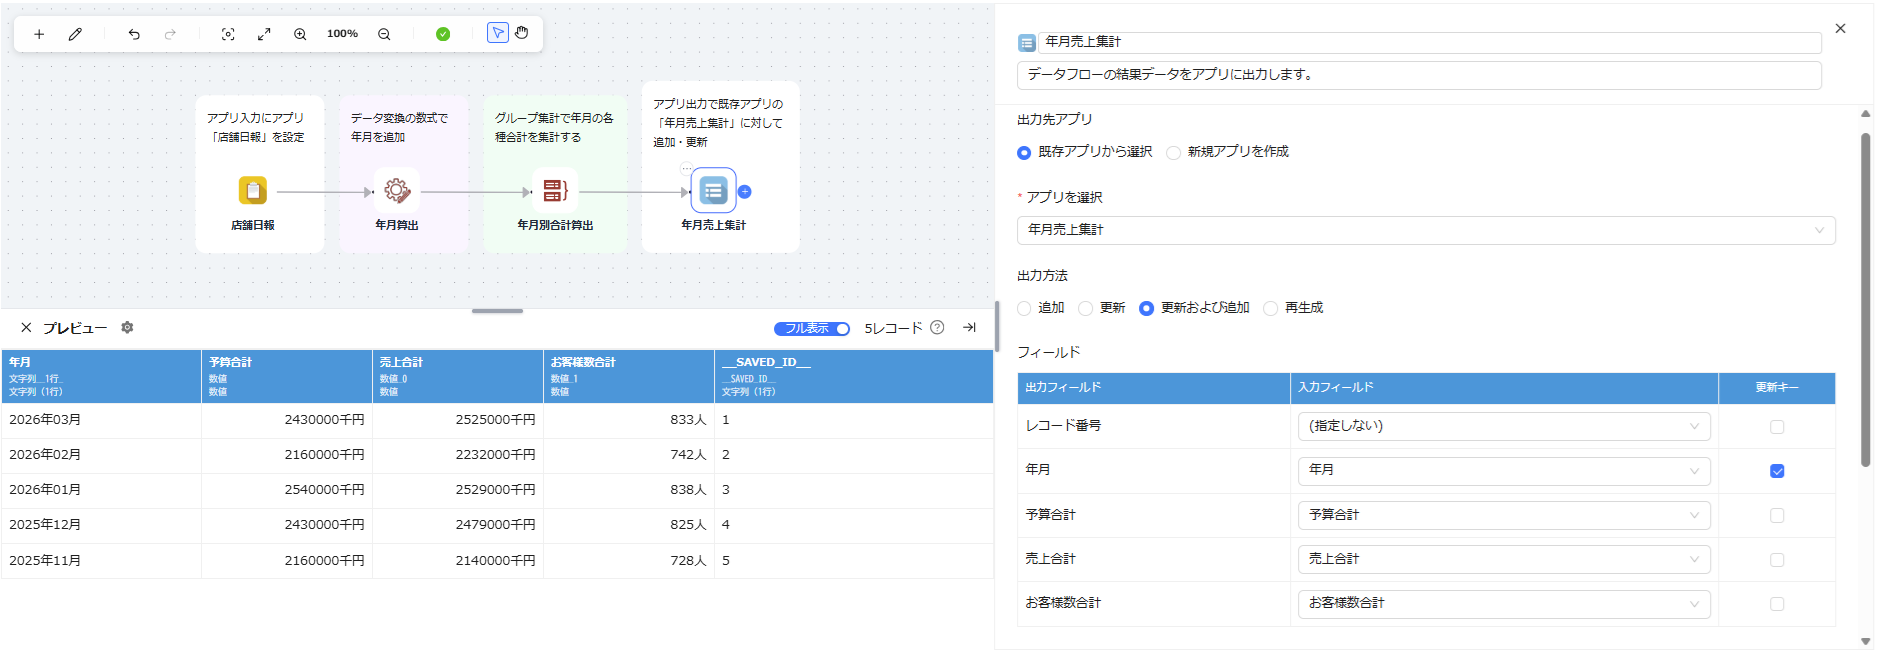The width and height of the screenshot is (1880, 654).
Task: Select the hand pan tool
Action: point(522,33)
